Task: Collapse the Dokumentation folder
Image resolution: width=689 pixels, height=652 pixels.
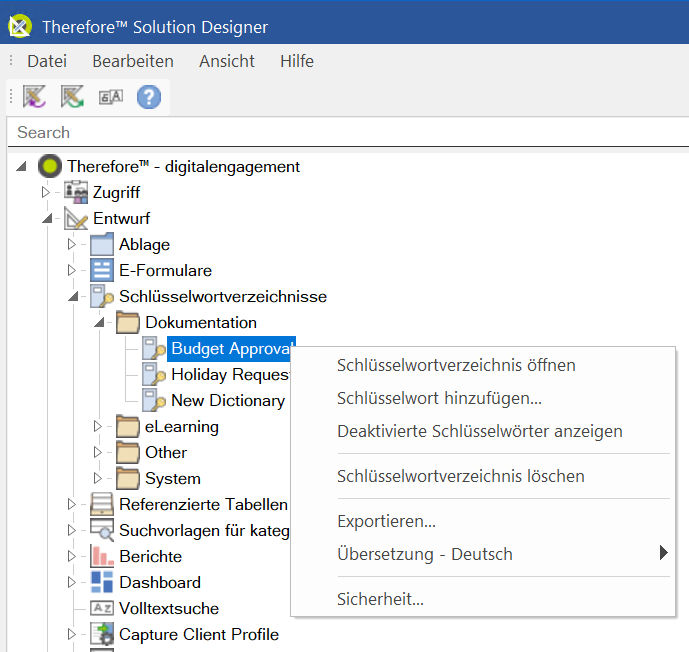Action: 98,323
